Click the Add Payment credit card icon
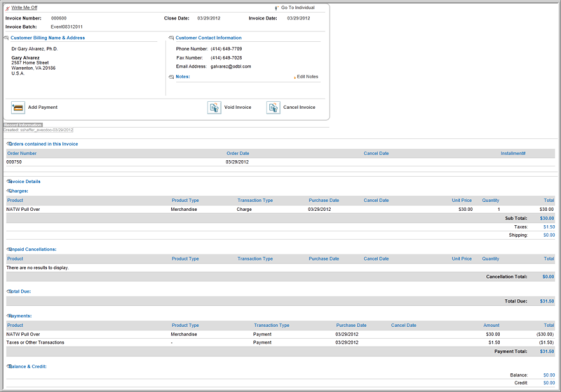 18,107
